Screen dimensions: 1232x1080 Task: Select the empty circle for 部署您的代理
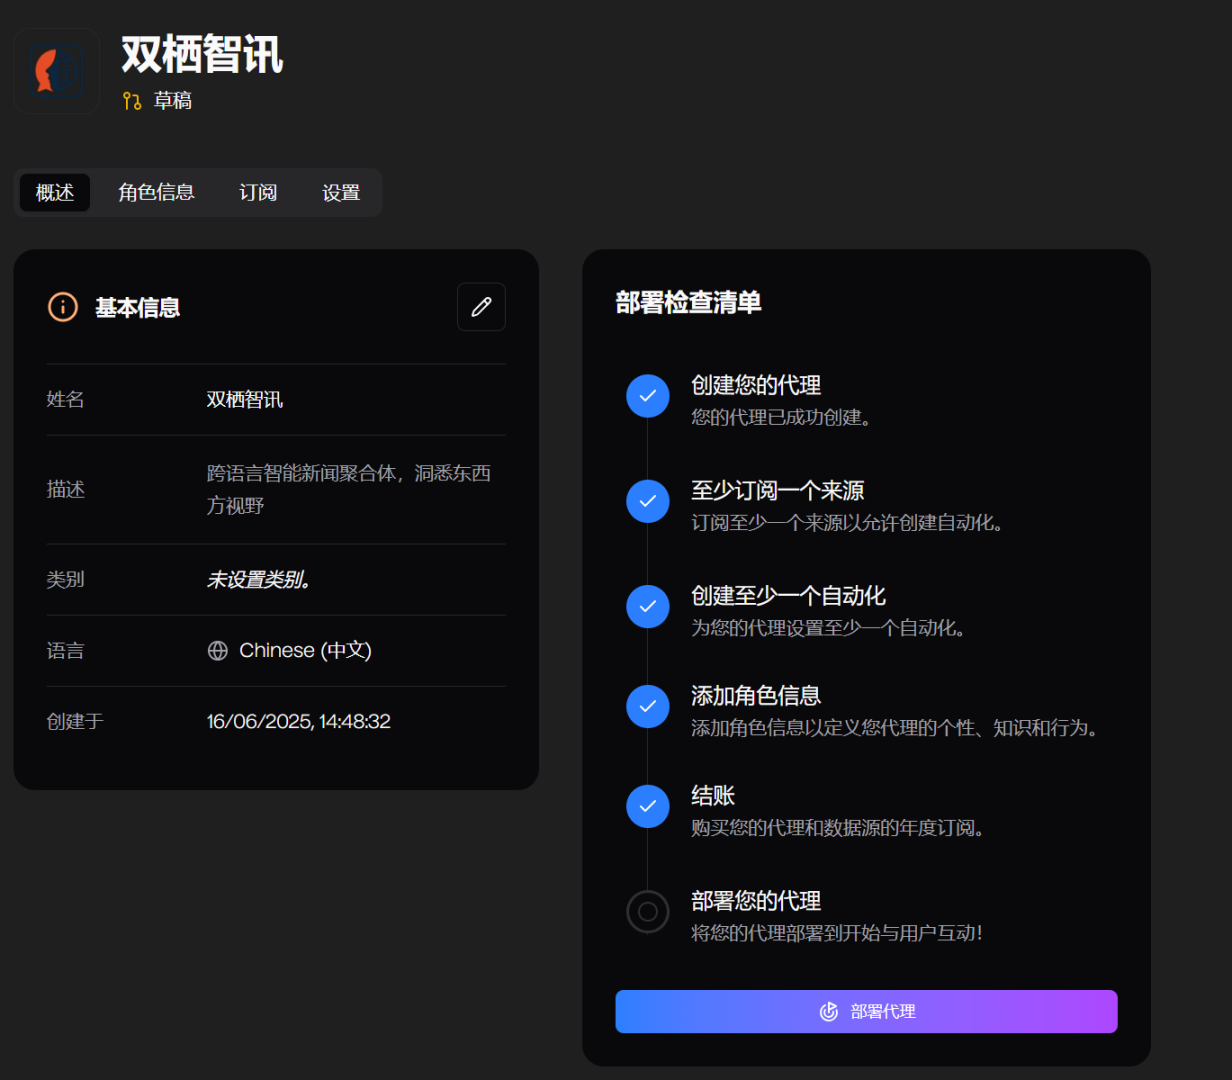(648, 911)
